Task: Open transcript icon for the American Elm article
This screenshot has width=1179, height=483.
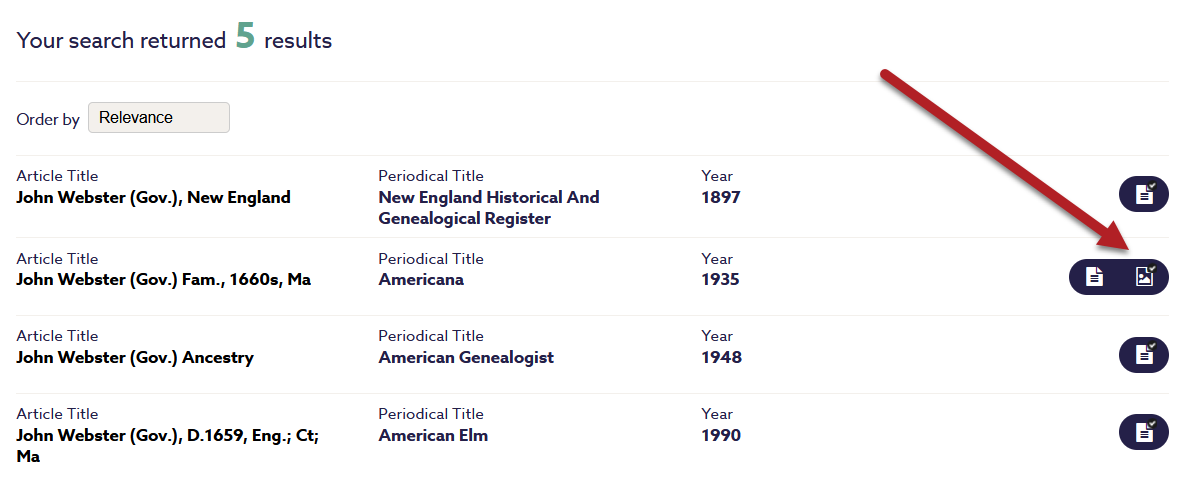Action: (x=1144, y=432)
